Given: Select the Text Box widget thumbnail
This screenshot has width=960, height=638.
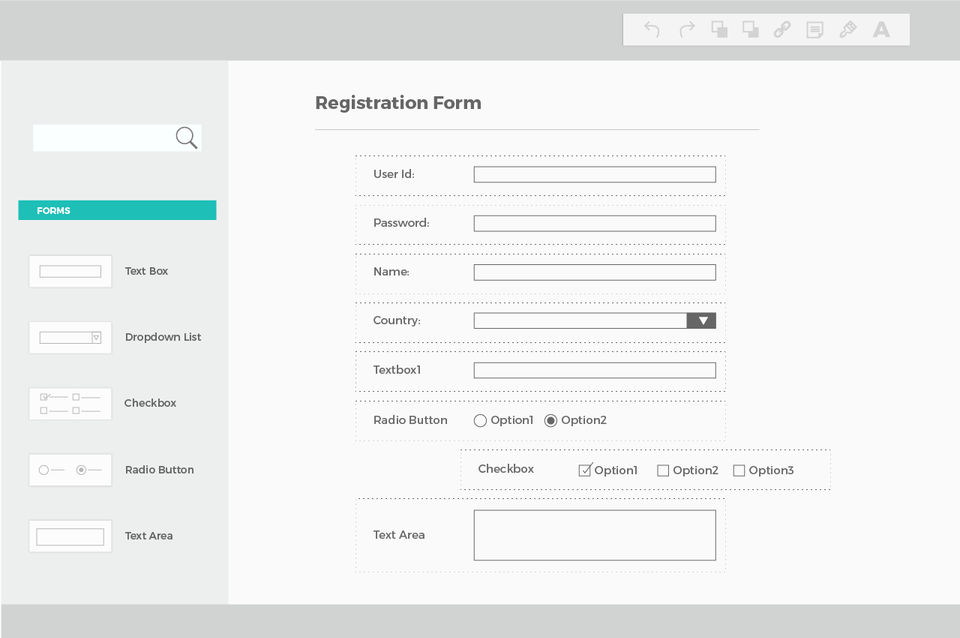Looking at the screenshot, I should [70, 271].
